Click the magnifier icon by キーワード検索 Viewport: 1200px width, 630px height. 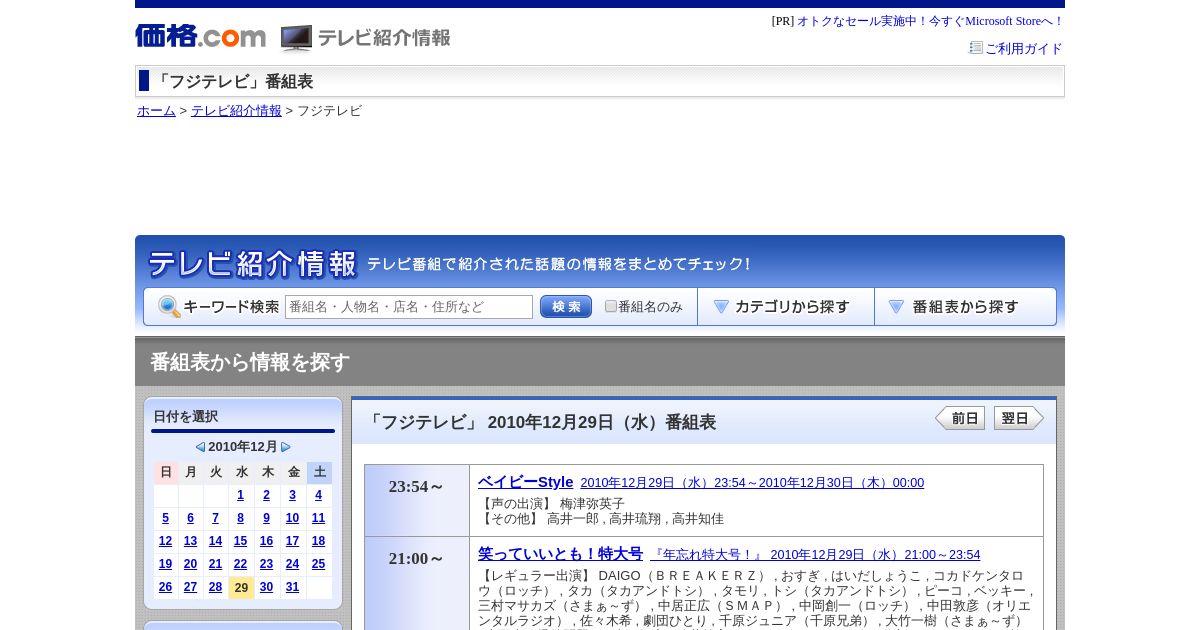(x=169, y=307)
